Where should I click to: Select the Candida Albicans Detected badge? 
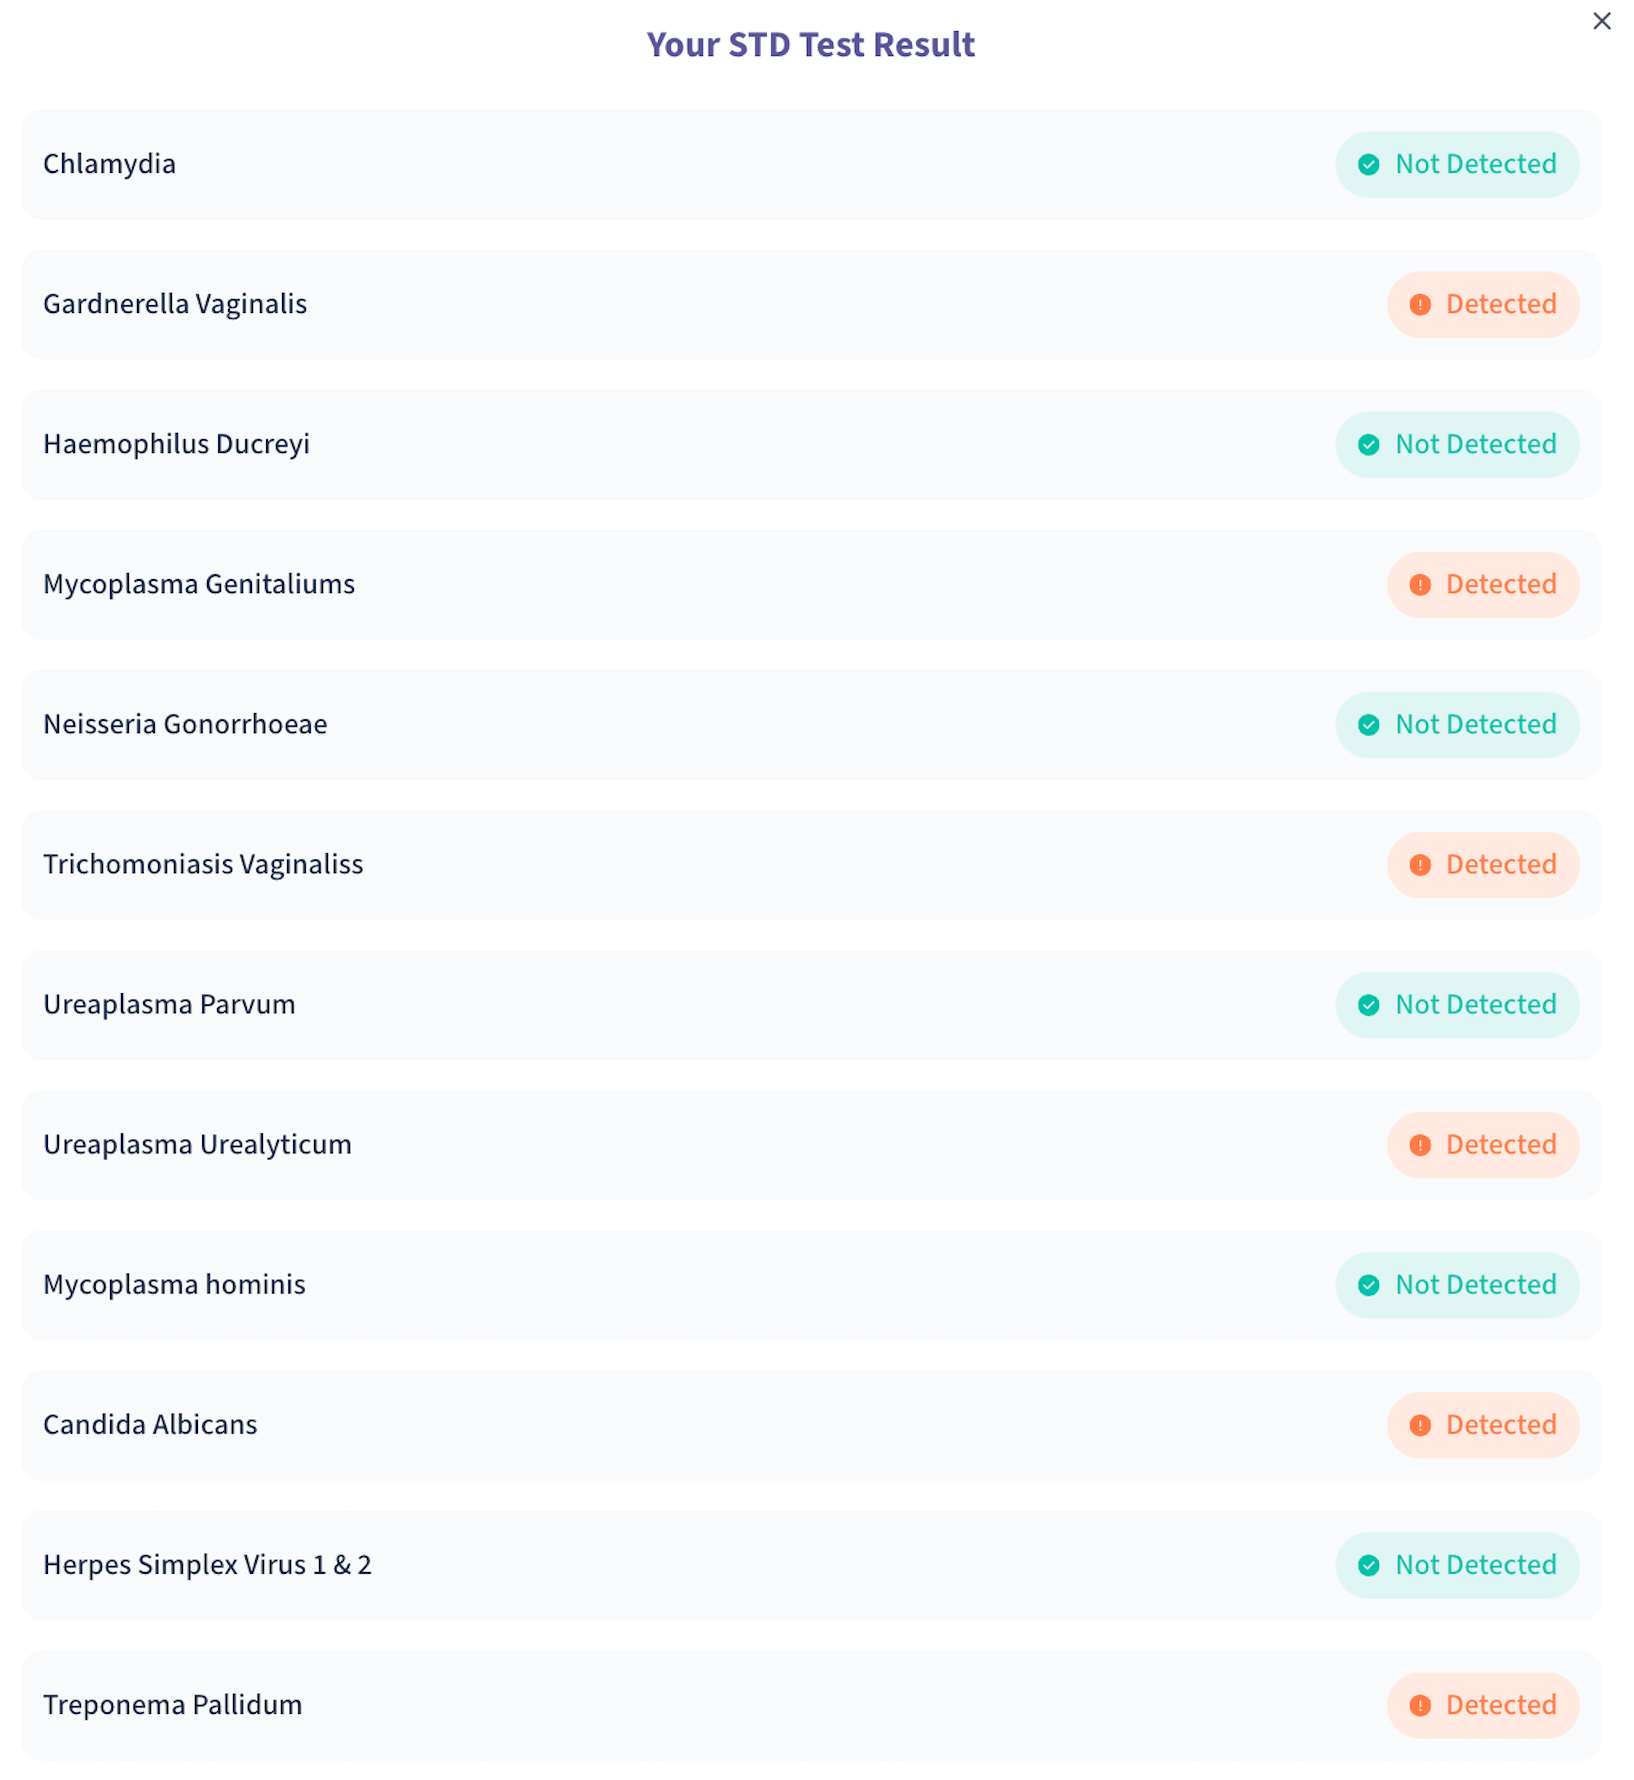click(x=1483, y=1425)
